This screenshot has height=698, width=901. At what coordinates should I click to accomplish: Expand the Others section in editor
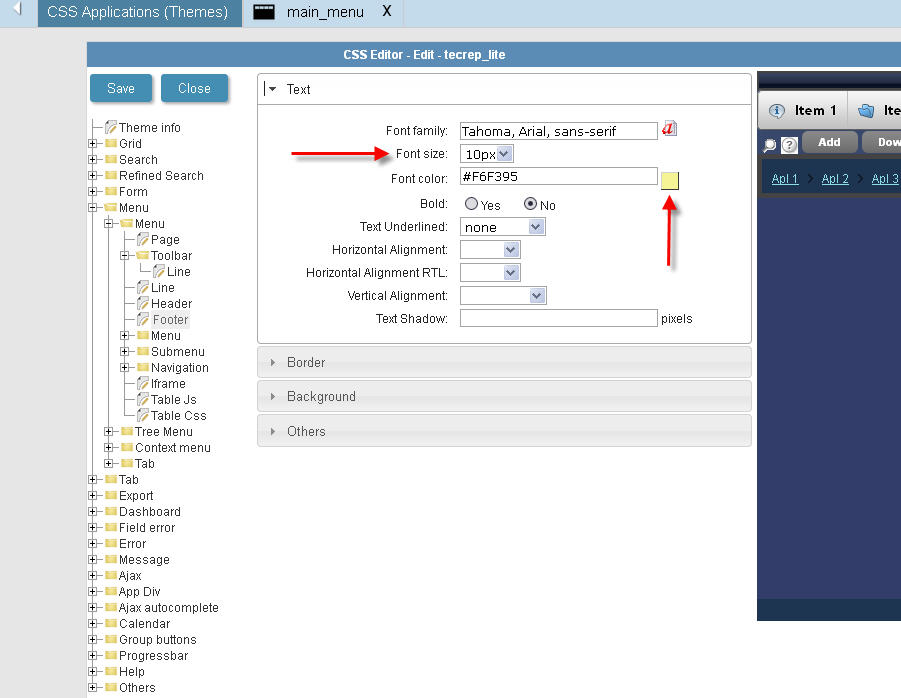point(504,431)
